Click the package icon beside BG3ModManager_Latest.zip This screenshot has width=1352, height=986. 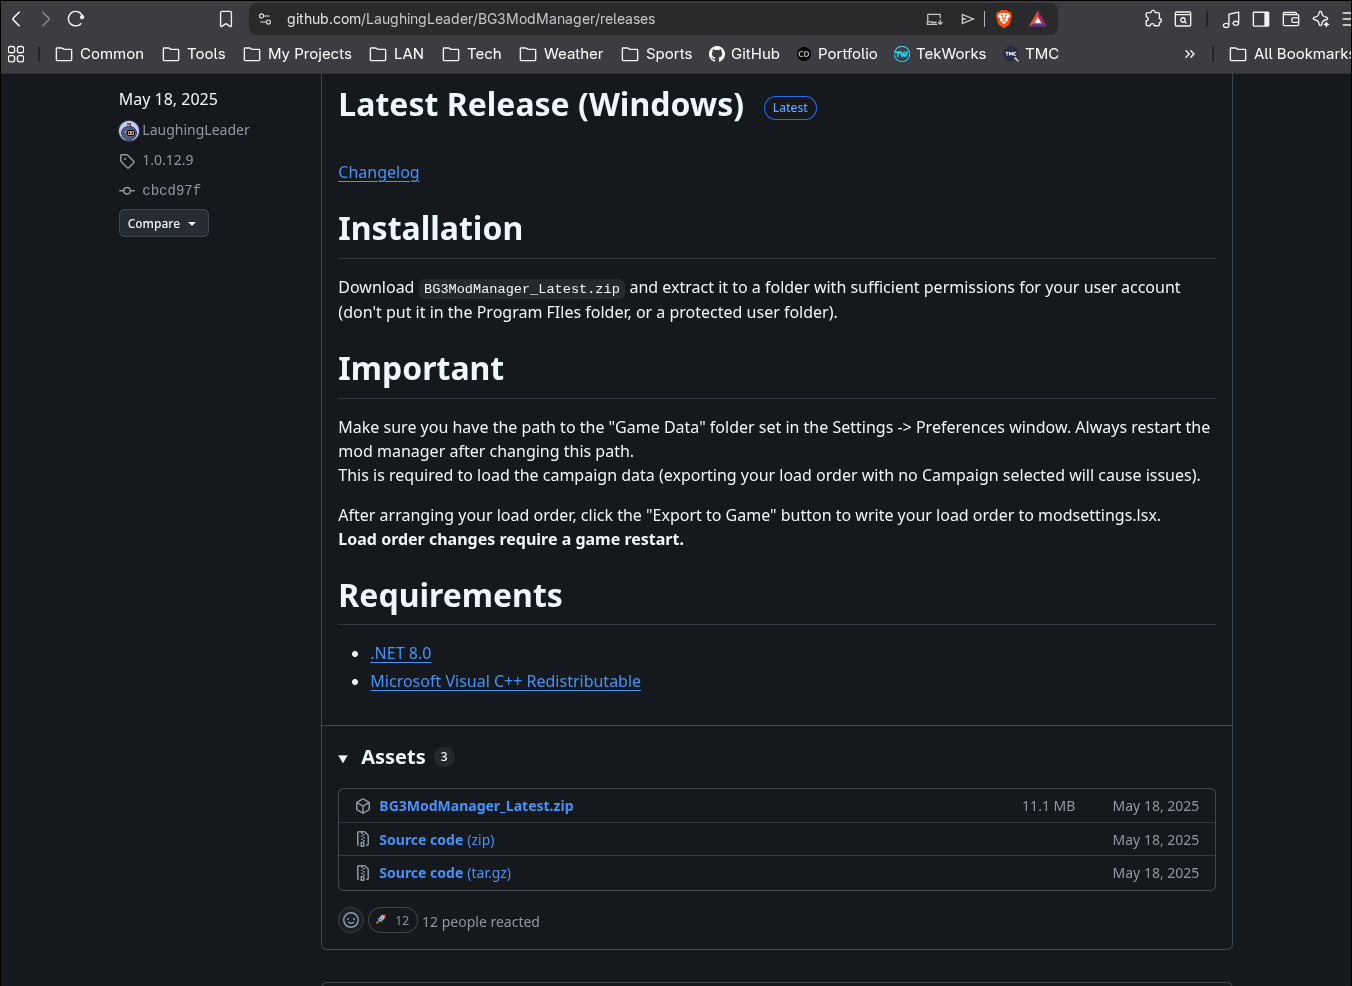[x=363, y=806]
